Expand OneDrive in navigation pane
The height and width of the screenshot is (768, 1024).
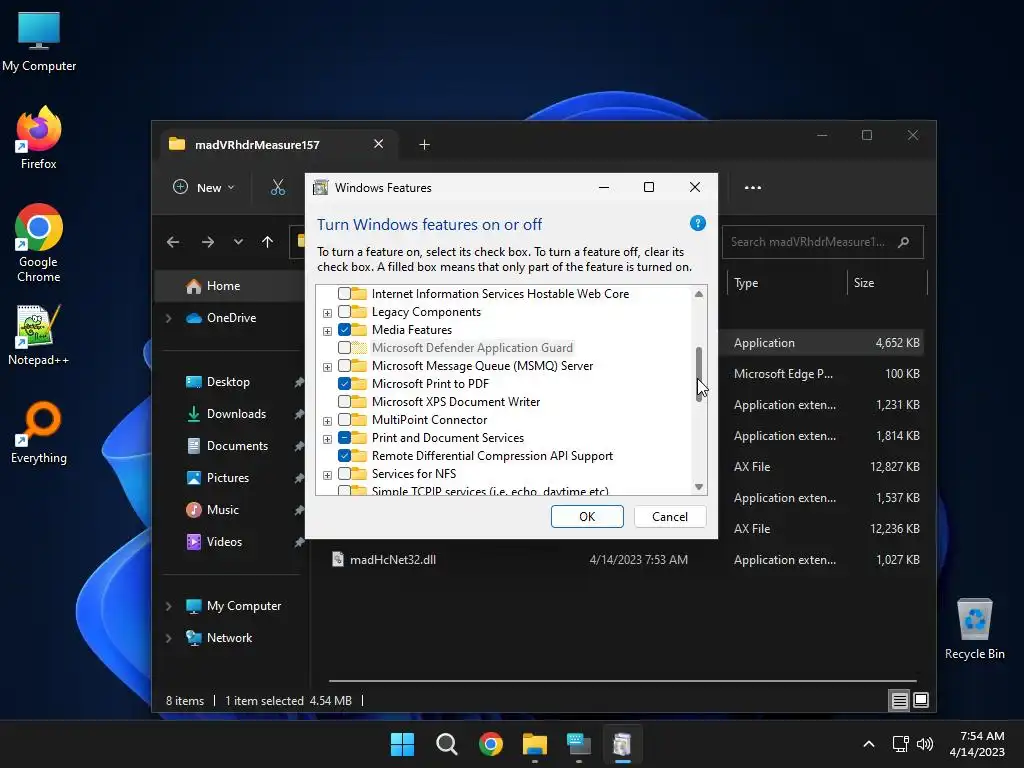point(168,318)
